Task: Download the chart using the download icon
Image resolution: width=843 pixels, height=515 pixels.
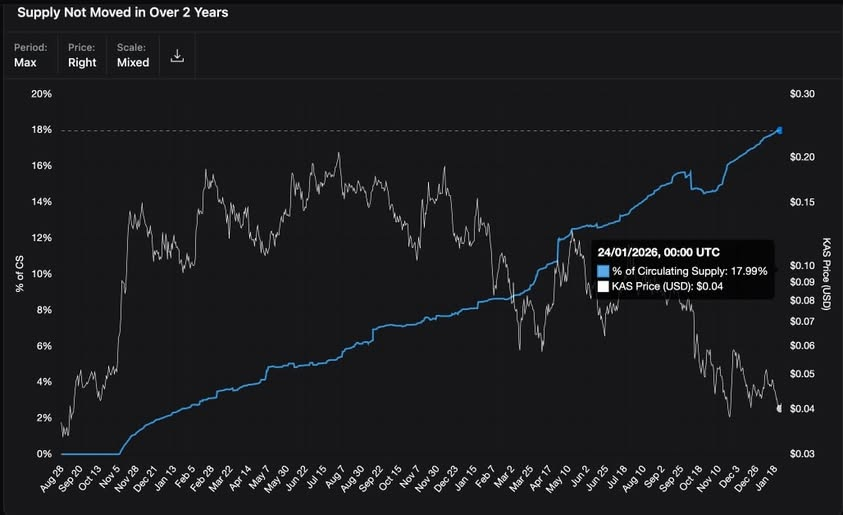Action: [177, 55]
